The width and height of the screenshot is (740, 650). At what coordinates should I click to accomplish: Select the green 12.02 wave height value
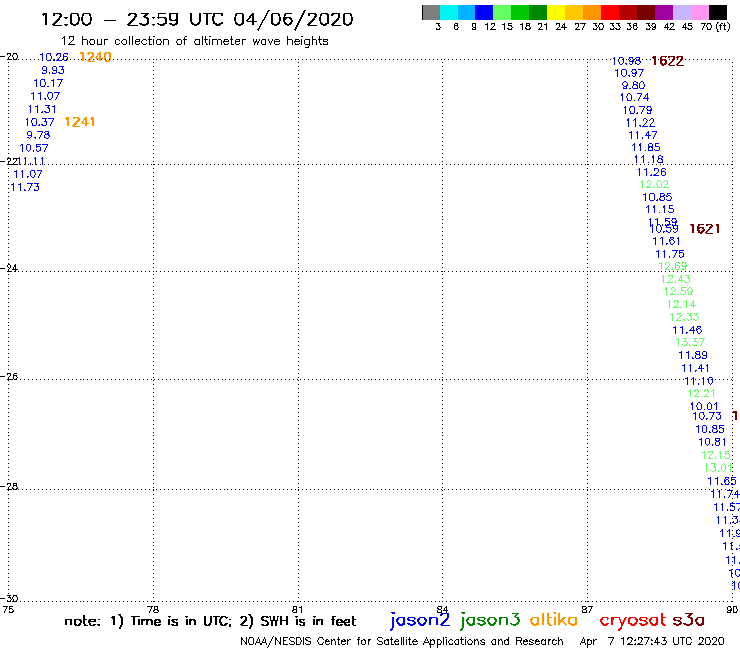click(x=655, y=185)
